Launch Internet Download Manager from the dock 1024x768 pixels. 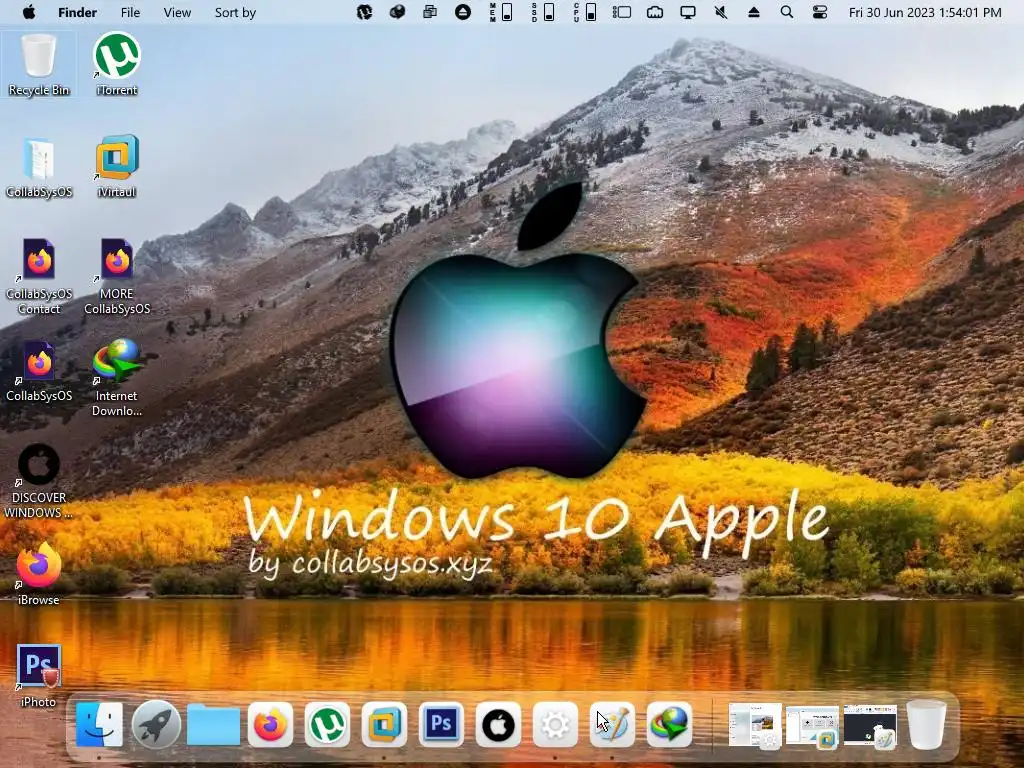coord(669,724)
